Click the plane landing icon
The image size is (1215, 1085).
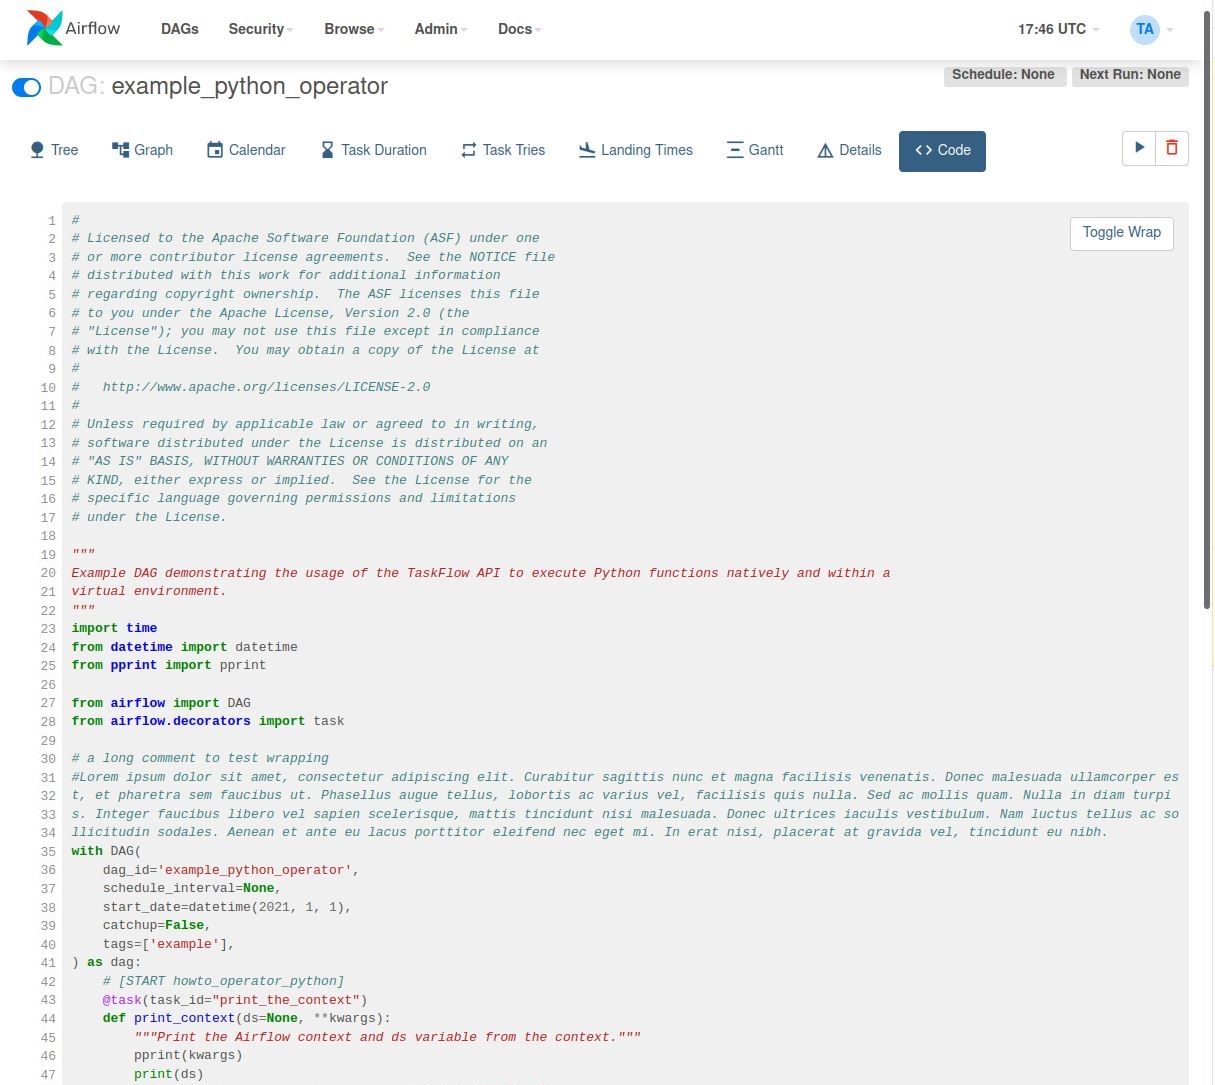click(587, 150)
